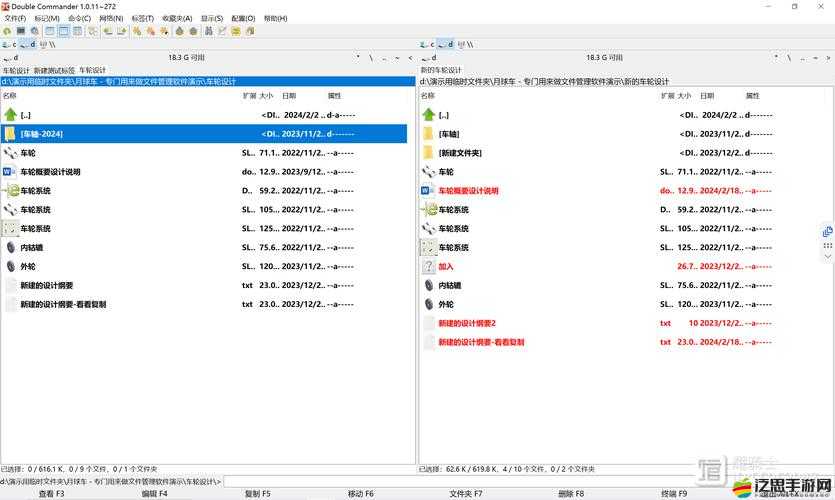This screenshot has height=500, width=835.
Task: Click left panel '<' arrow button
Action: 410,58
